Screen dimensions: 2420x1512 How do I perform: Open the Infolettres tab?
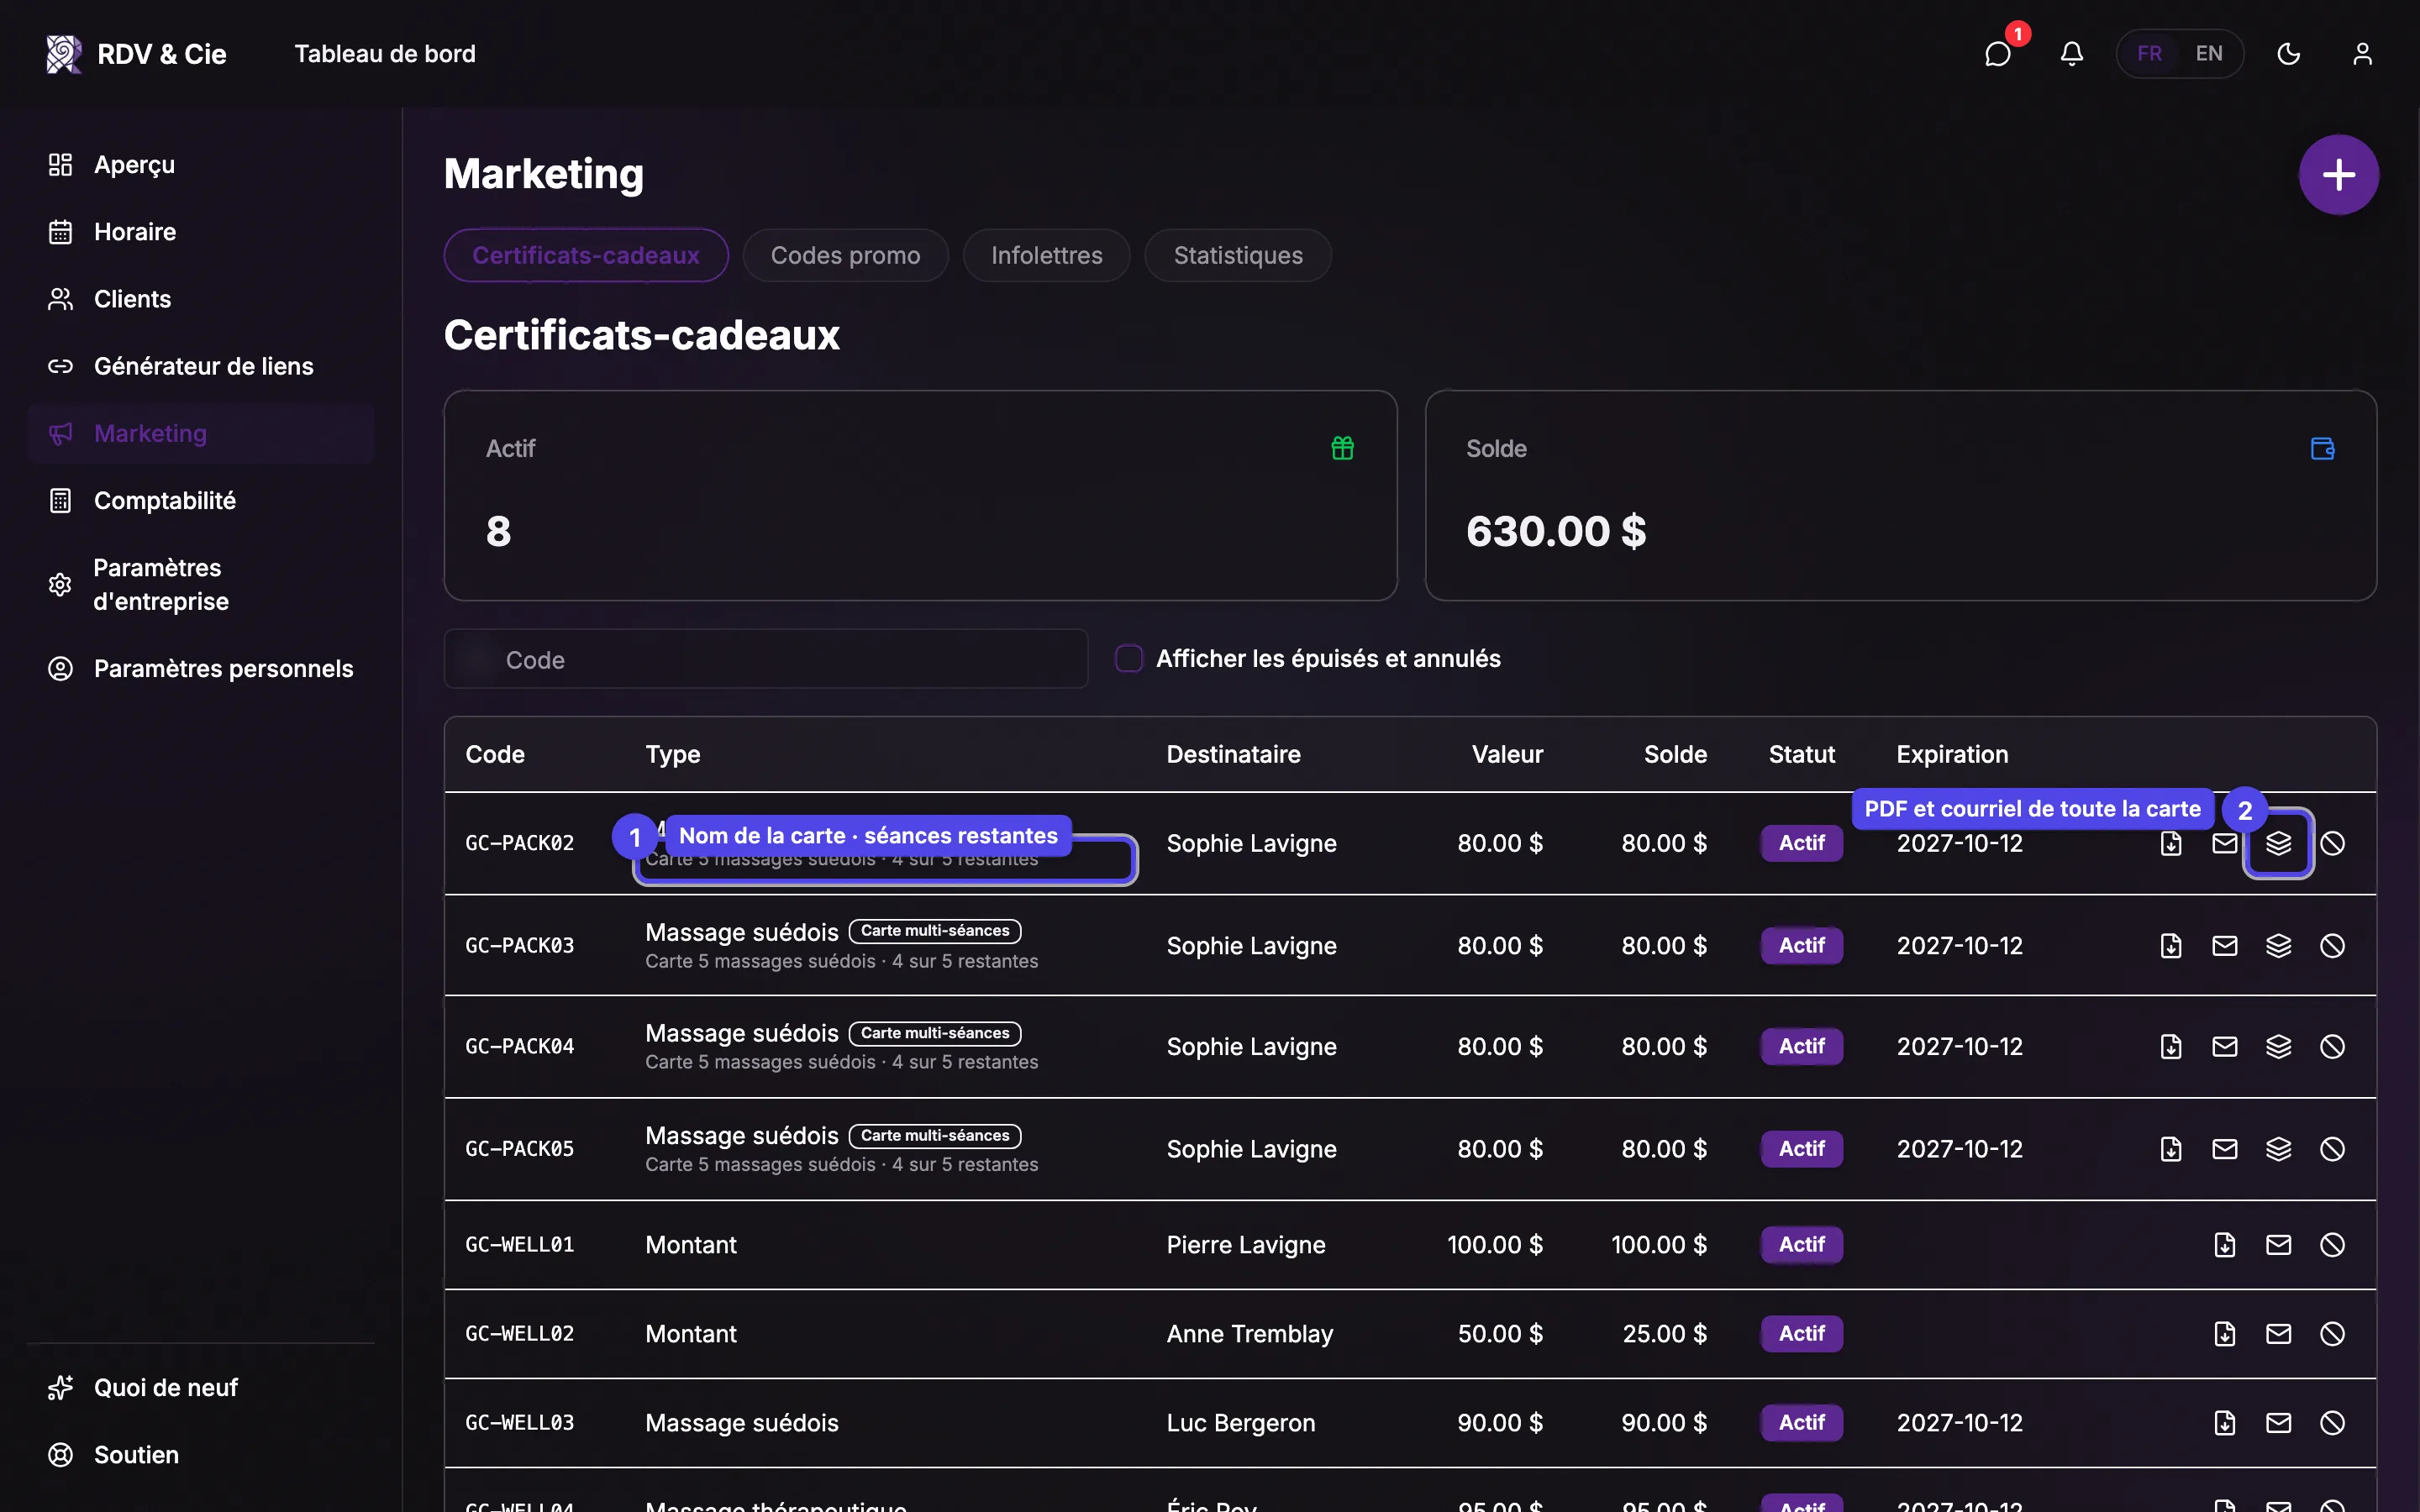coord(1046,255)
